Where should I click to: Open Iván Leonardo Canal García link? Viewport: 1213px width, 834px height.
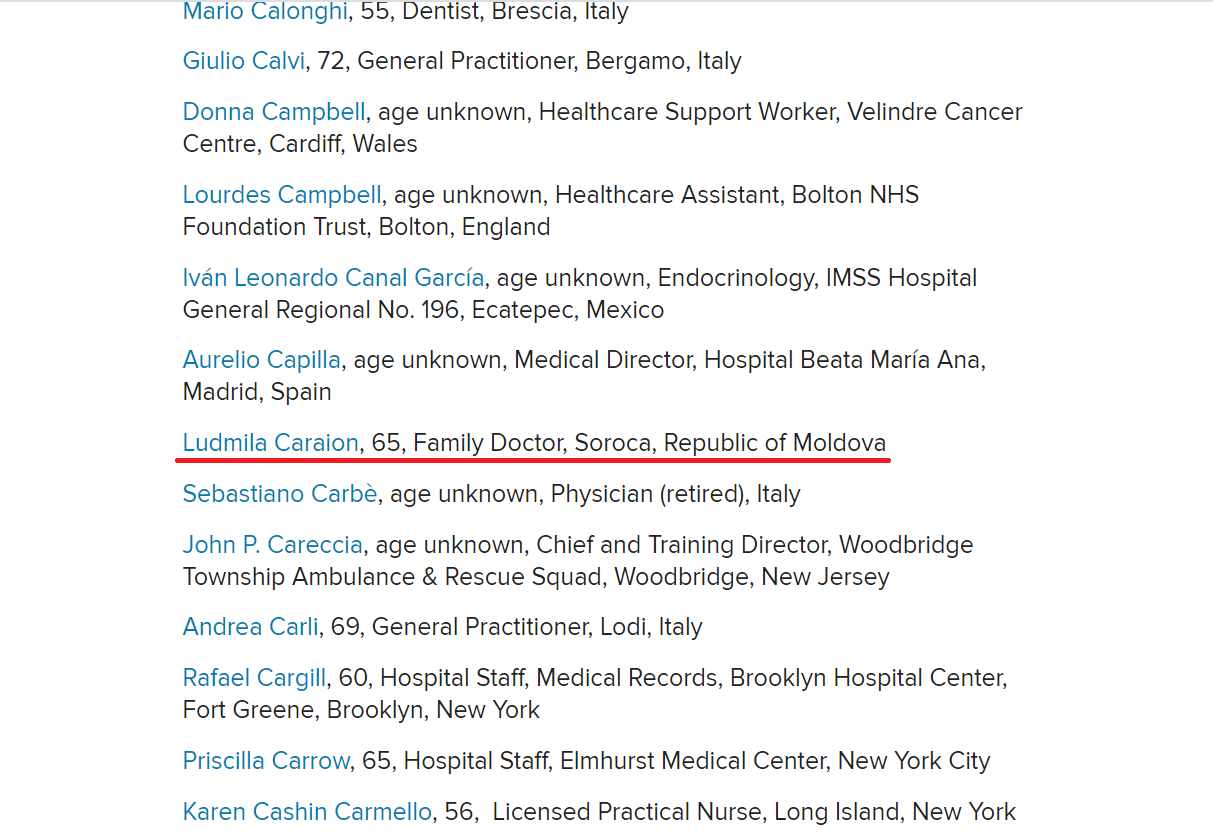(x=333, y=277)
